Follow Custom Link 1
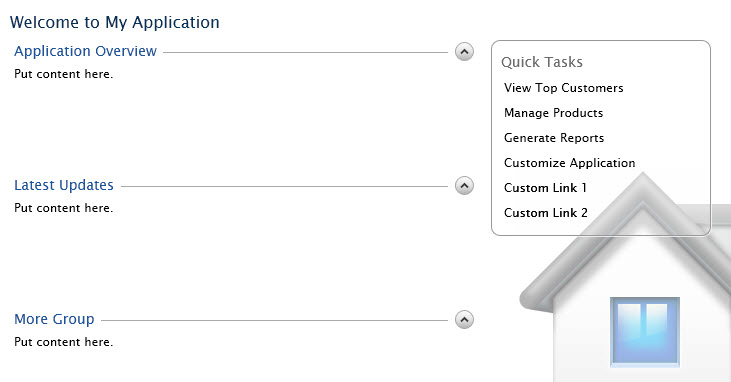The height and width of the screenshot is (382, 731). [545, 188]
